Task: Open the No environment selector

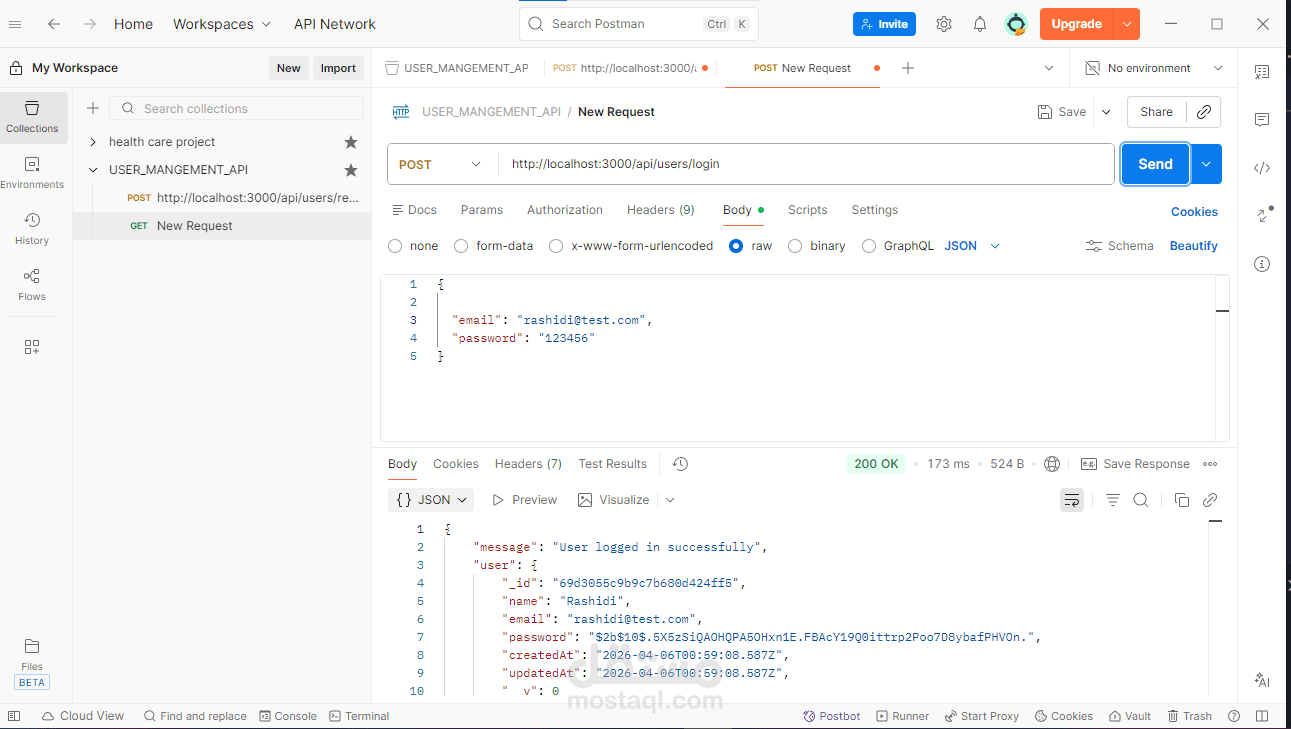Action: tap(1154, 68)
